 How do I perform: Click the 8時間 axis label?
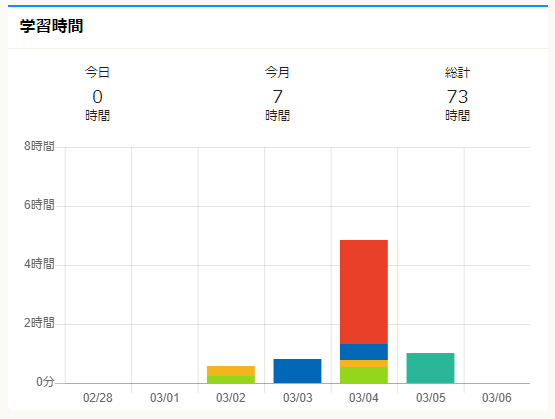coord(39,146)
